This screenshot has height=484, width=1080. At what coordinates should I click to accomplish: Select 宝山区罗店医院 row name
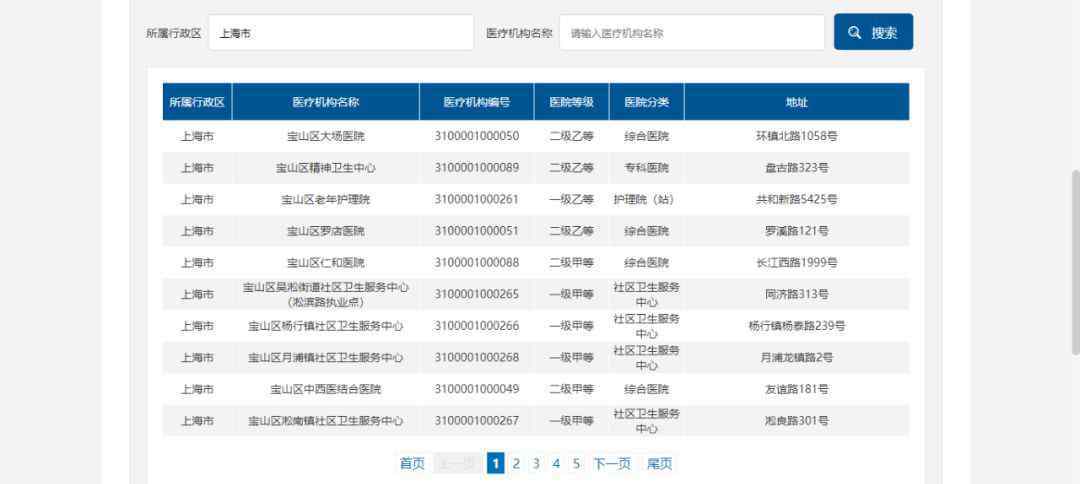[x=326, y=231]
